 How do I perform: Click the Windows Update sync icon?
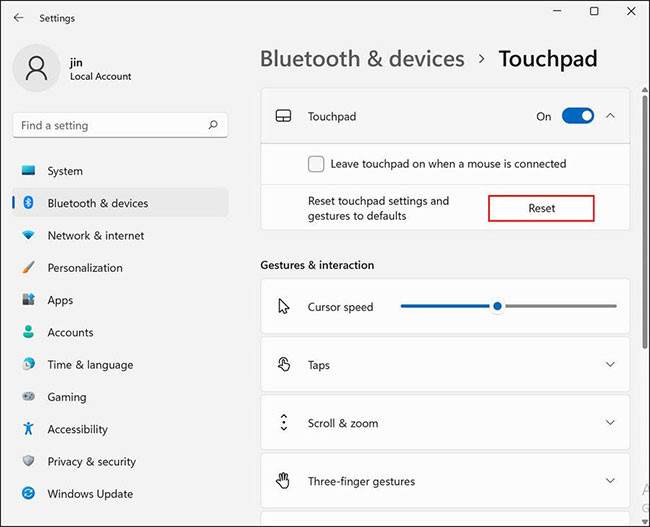28,493
